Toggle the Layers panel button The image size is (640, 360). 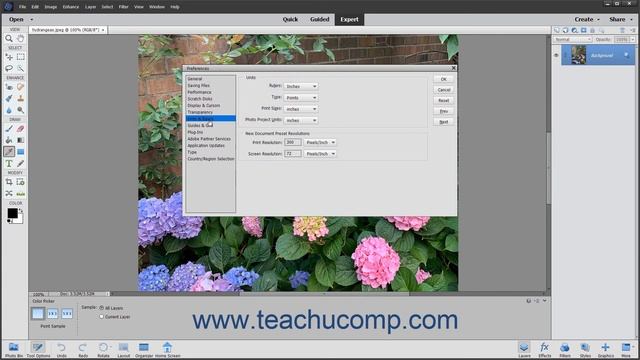[x=524, y=350]
